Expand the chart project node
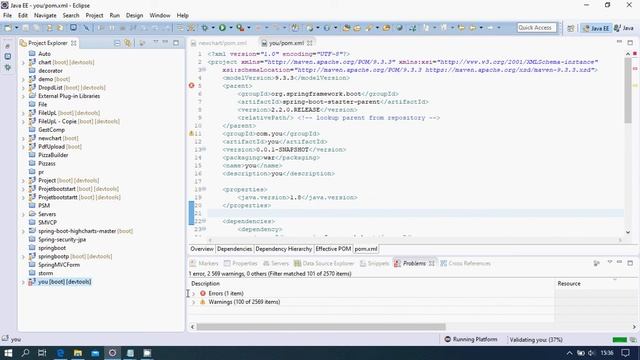 23,62
